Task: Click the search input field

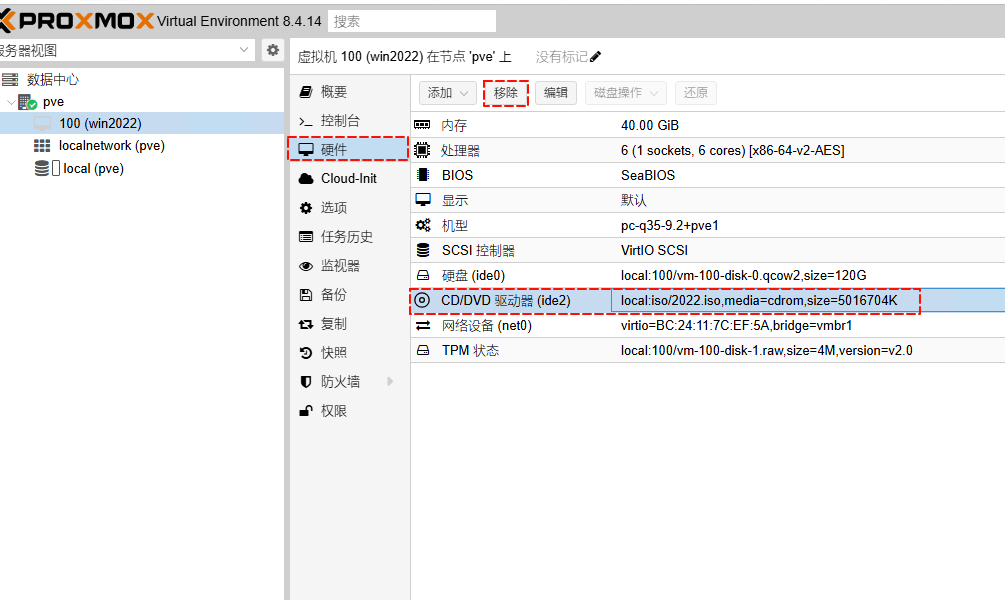Action: click(412, 21)
